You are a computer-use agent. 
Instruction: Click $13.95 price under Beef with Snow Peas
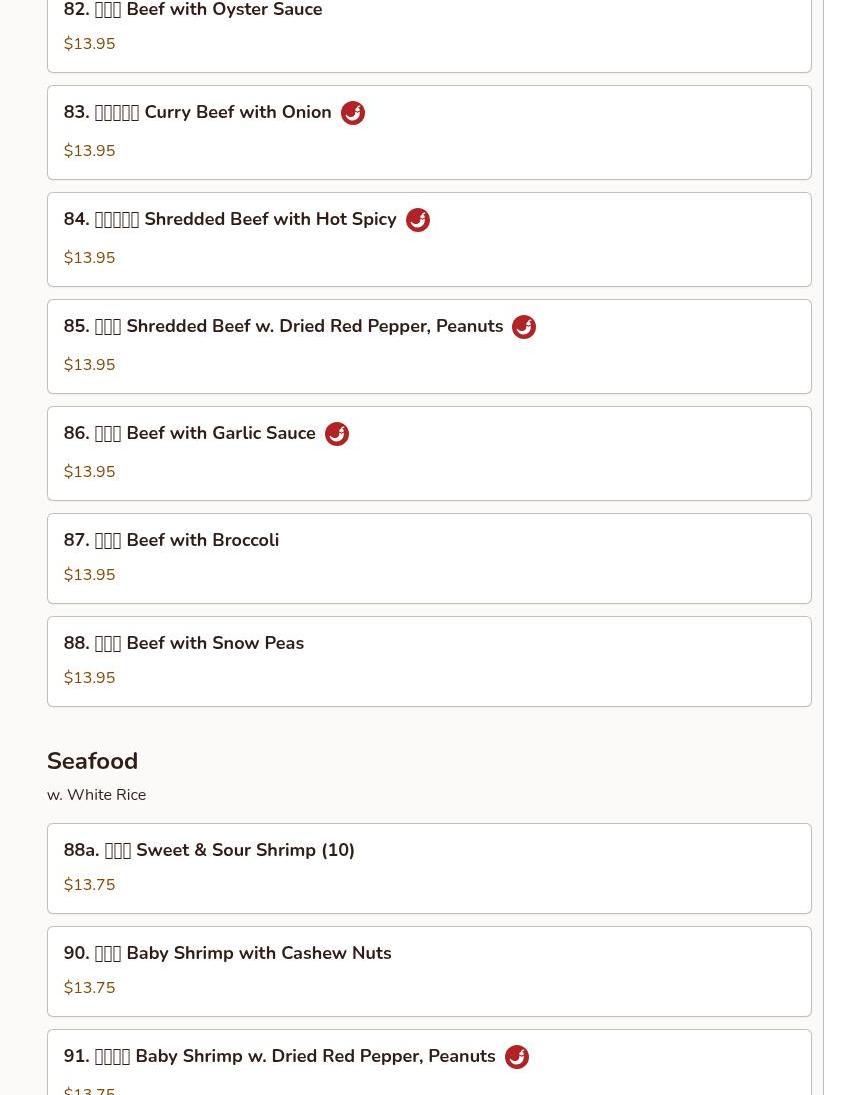click(x=89, y=677)
